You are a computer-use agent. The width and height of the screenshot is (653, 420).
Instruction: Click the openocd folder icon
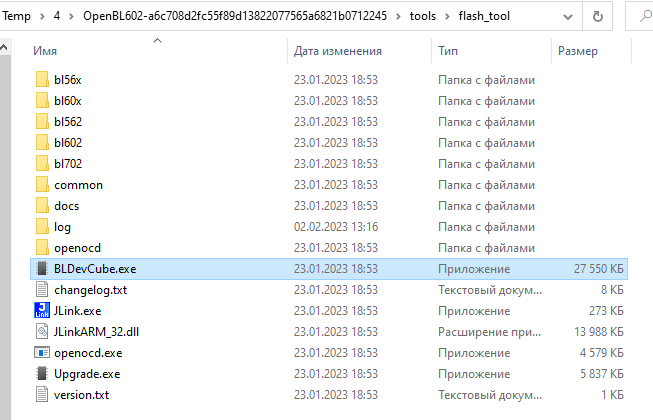click(x=42, y=248)
